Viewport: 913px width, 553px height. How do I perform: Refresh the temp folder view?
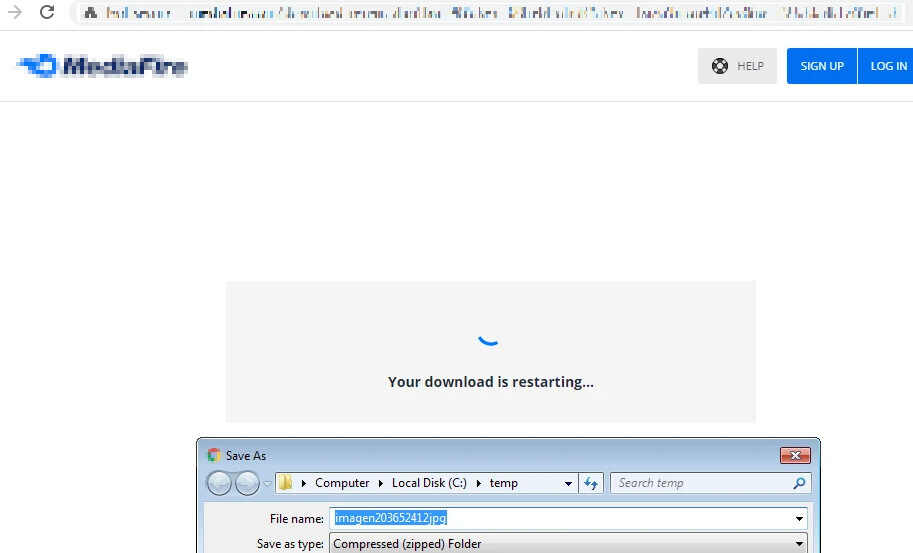tap(591, 483)
